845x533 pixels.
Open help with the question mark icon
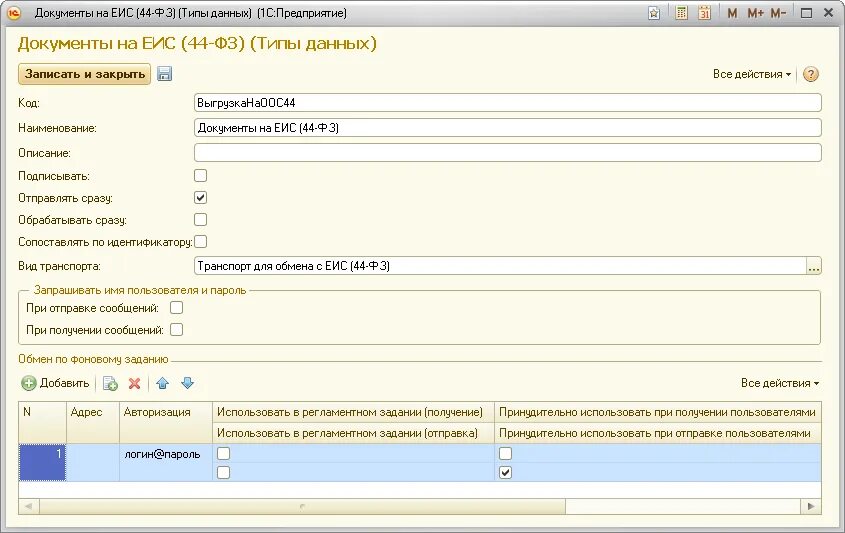(x=811, y=74)
